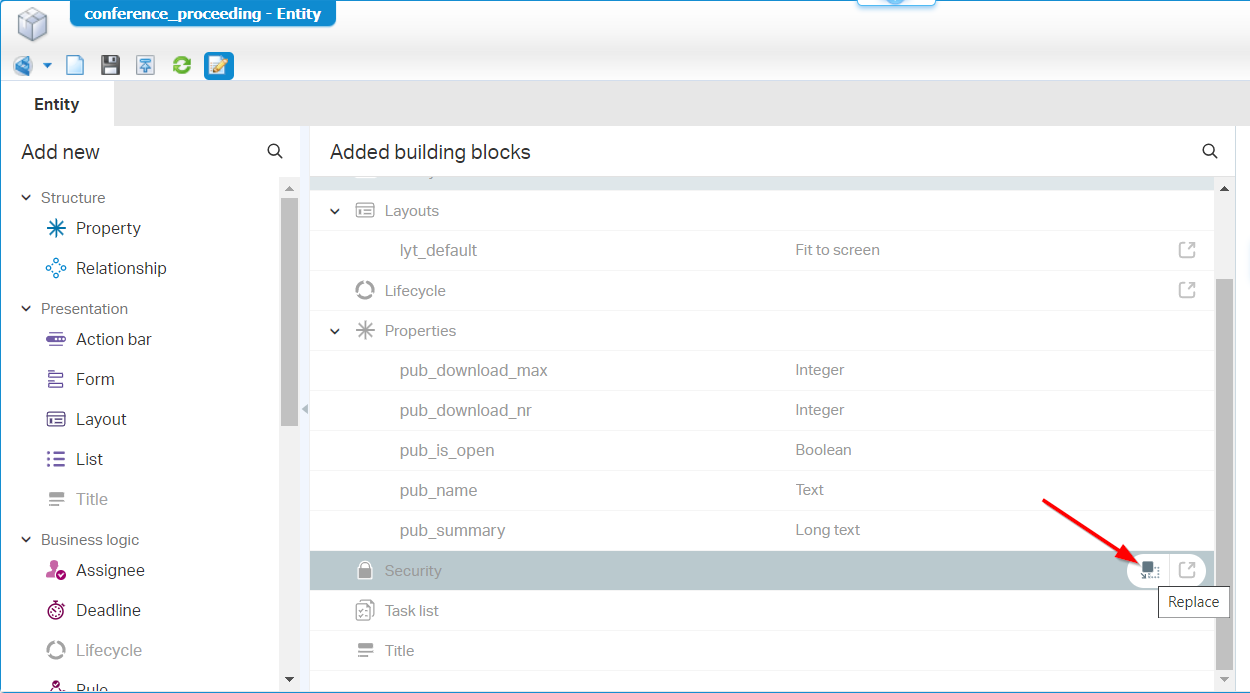This screenshot has width=1250, height=693.
Task: Collapse the Structure section
Action: click(27, 198)
